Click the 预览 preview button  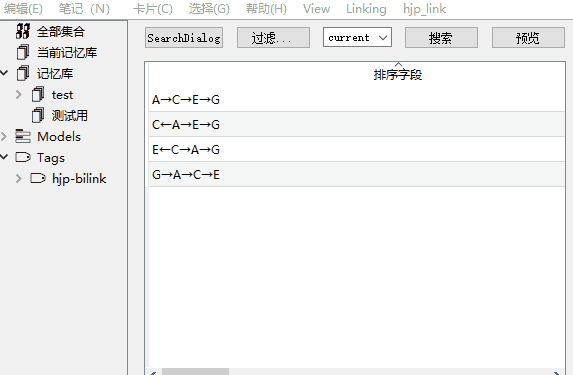528,37
